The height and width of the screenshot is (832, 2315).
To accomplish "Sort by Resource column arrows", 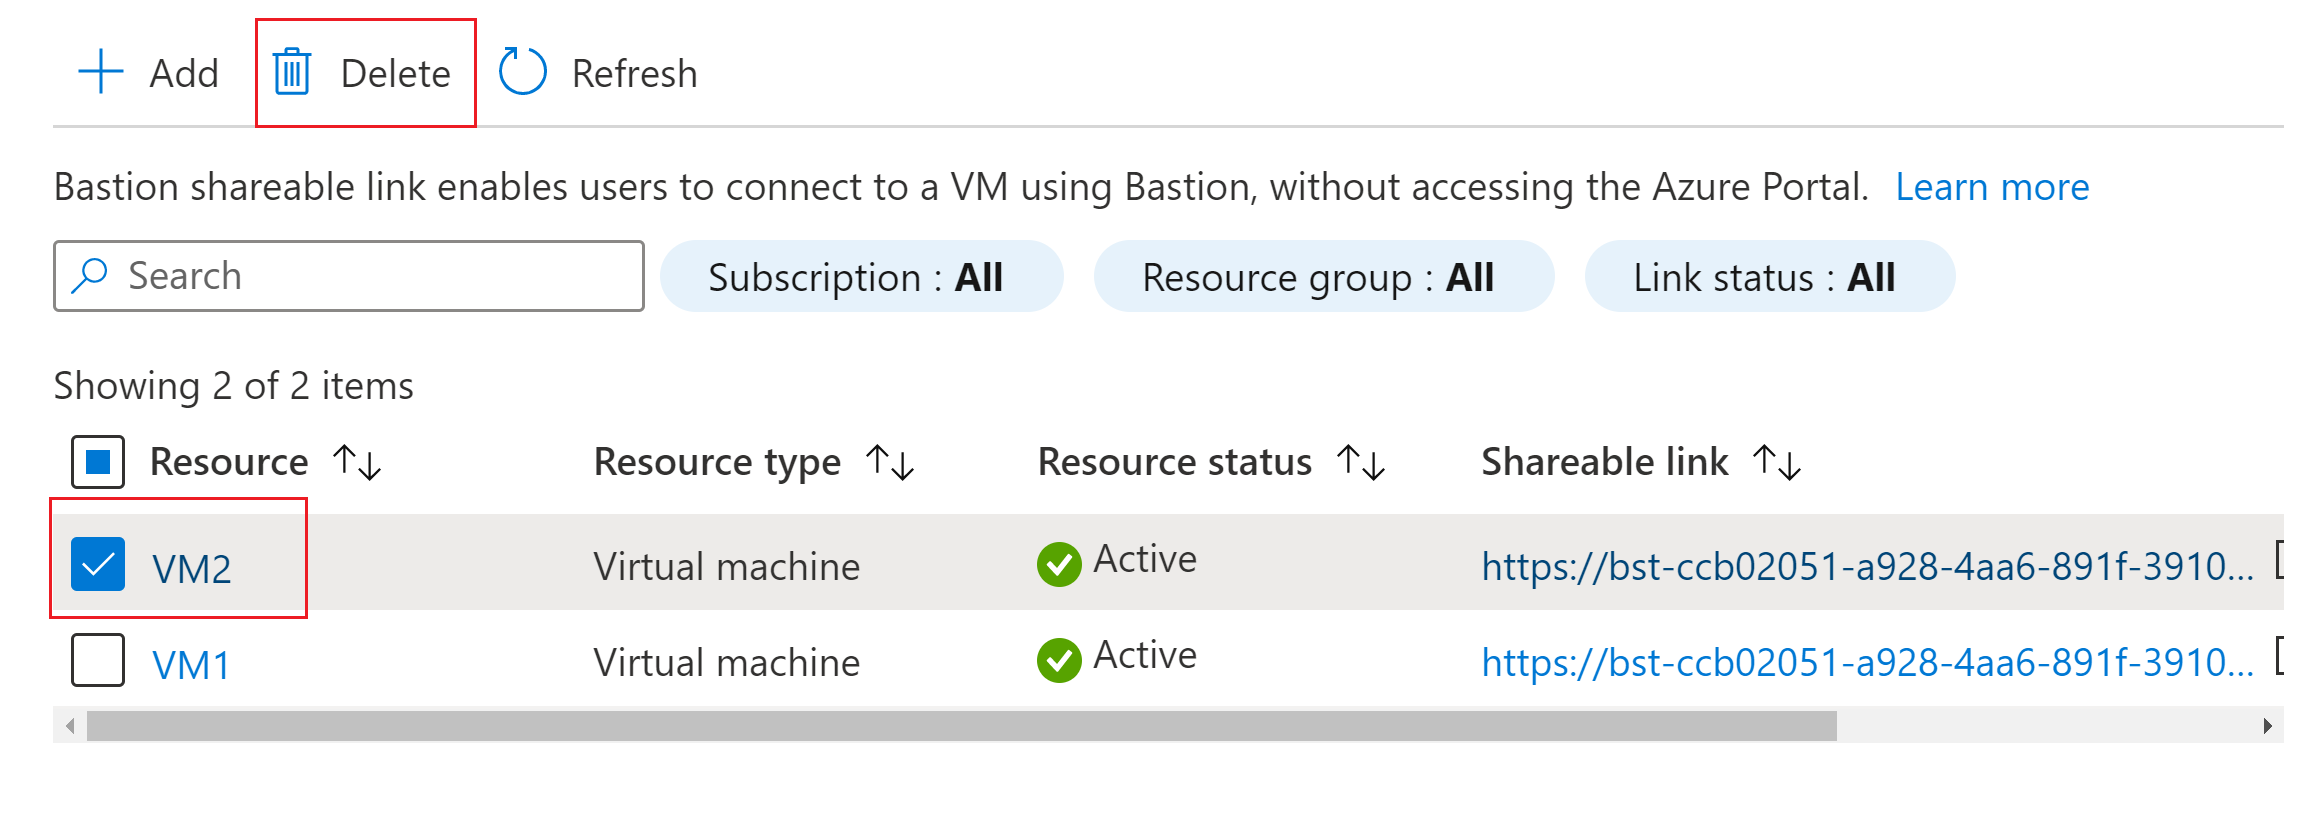I will (357, 463).
